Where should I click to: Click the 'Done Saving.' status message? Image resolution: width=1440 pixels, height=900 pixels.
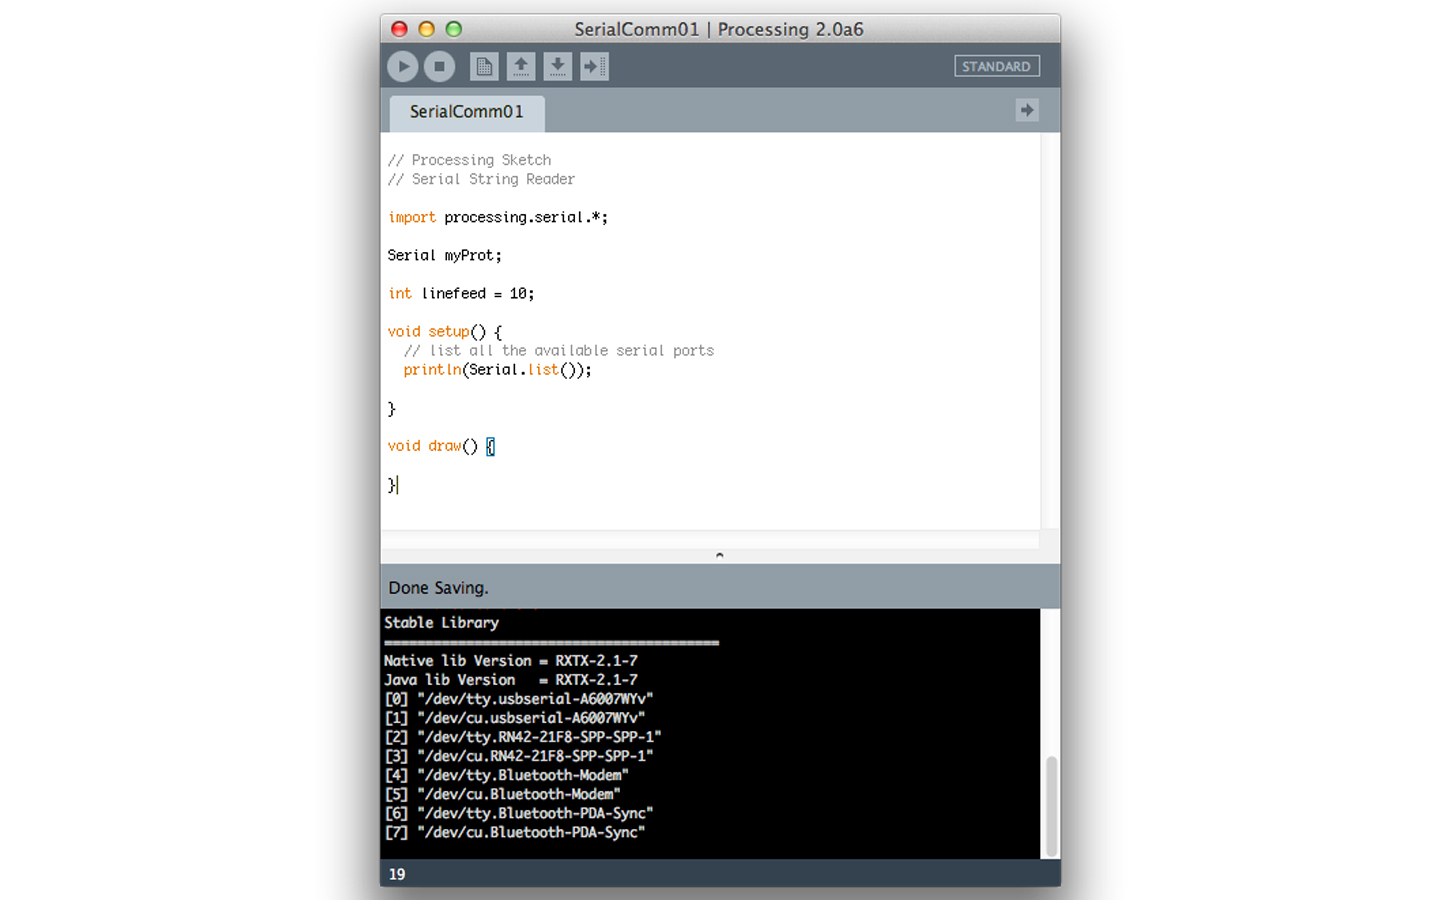[x=439, y=588]
